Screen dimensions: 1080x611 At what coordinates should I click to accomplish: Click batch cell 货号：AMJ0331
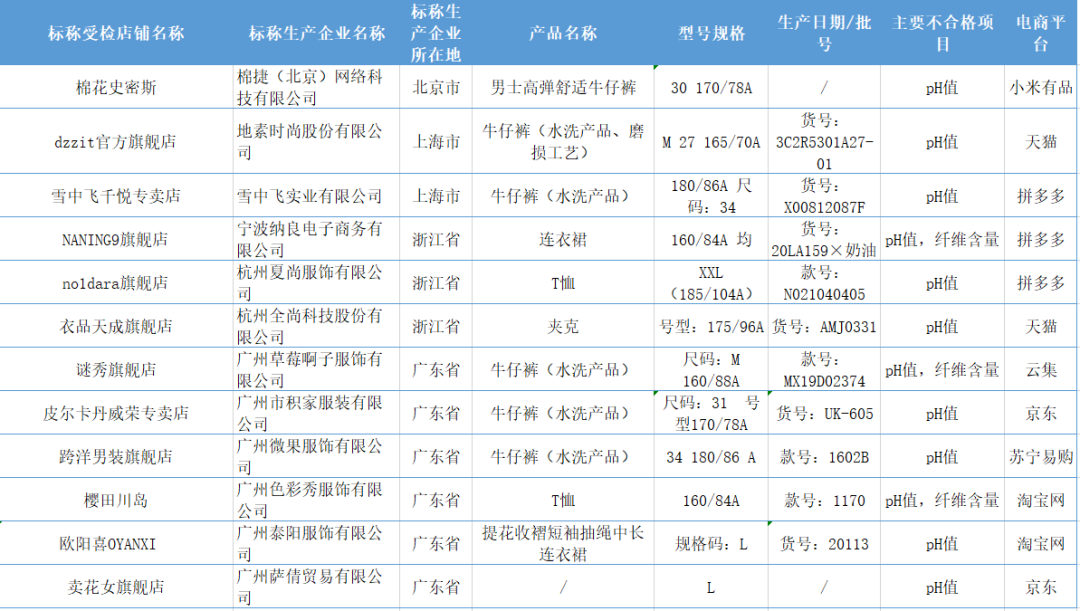coord(824,327)
